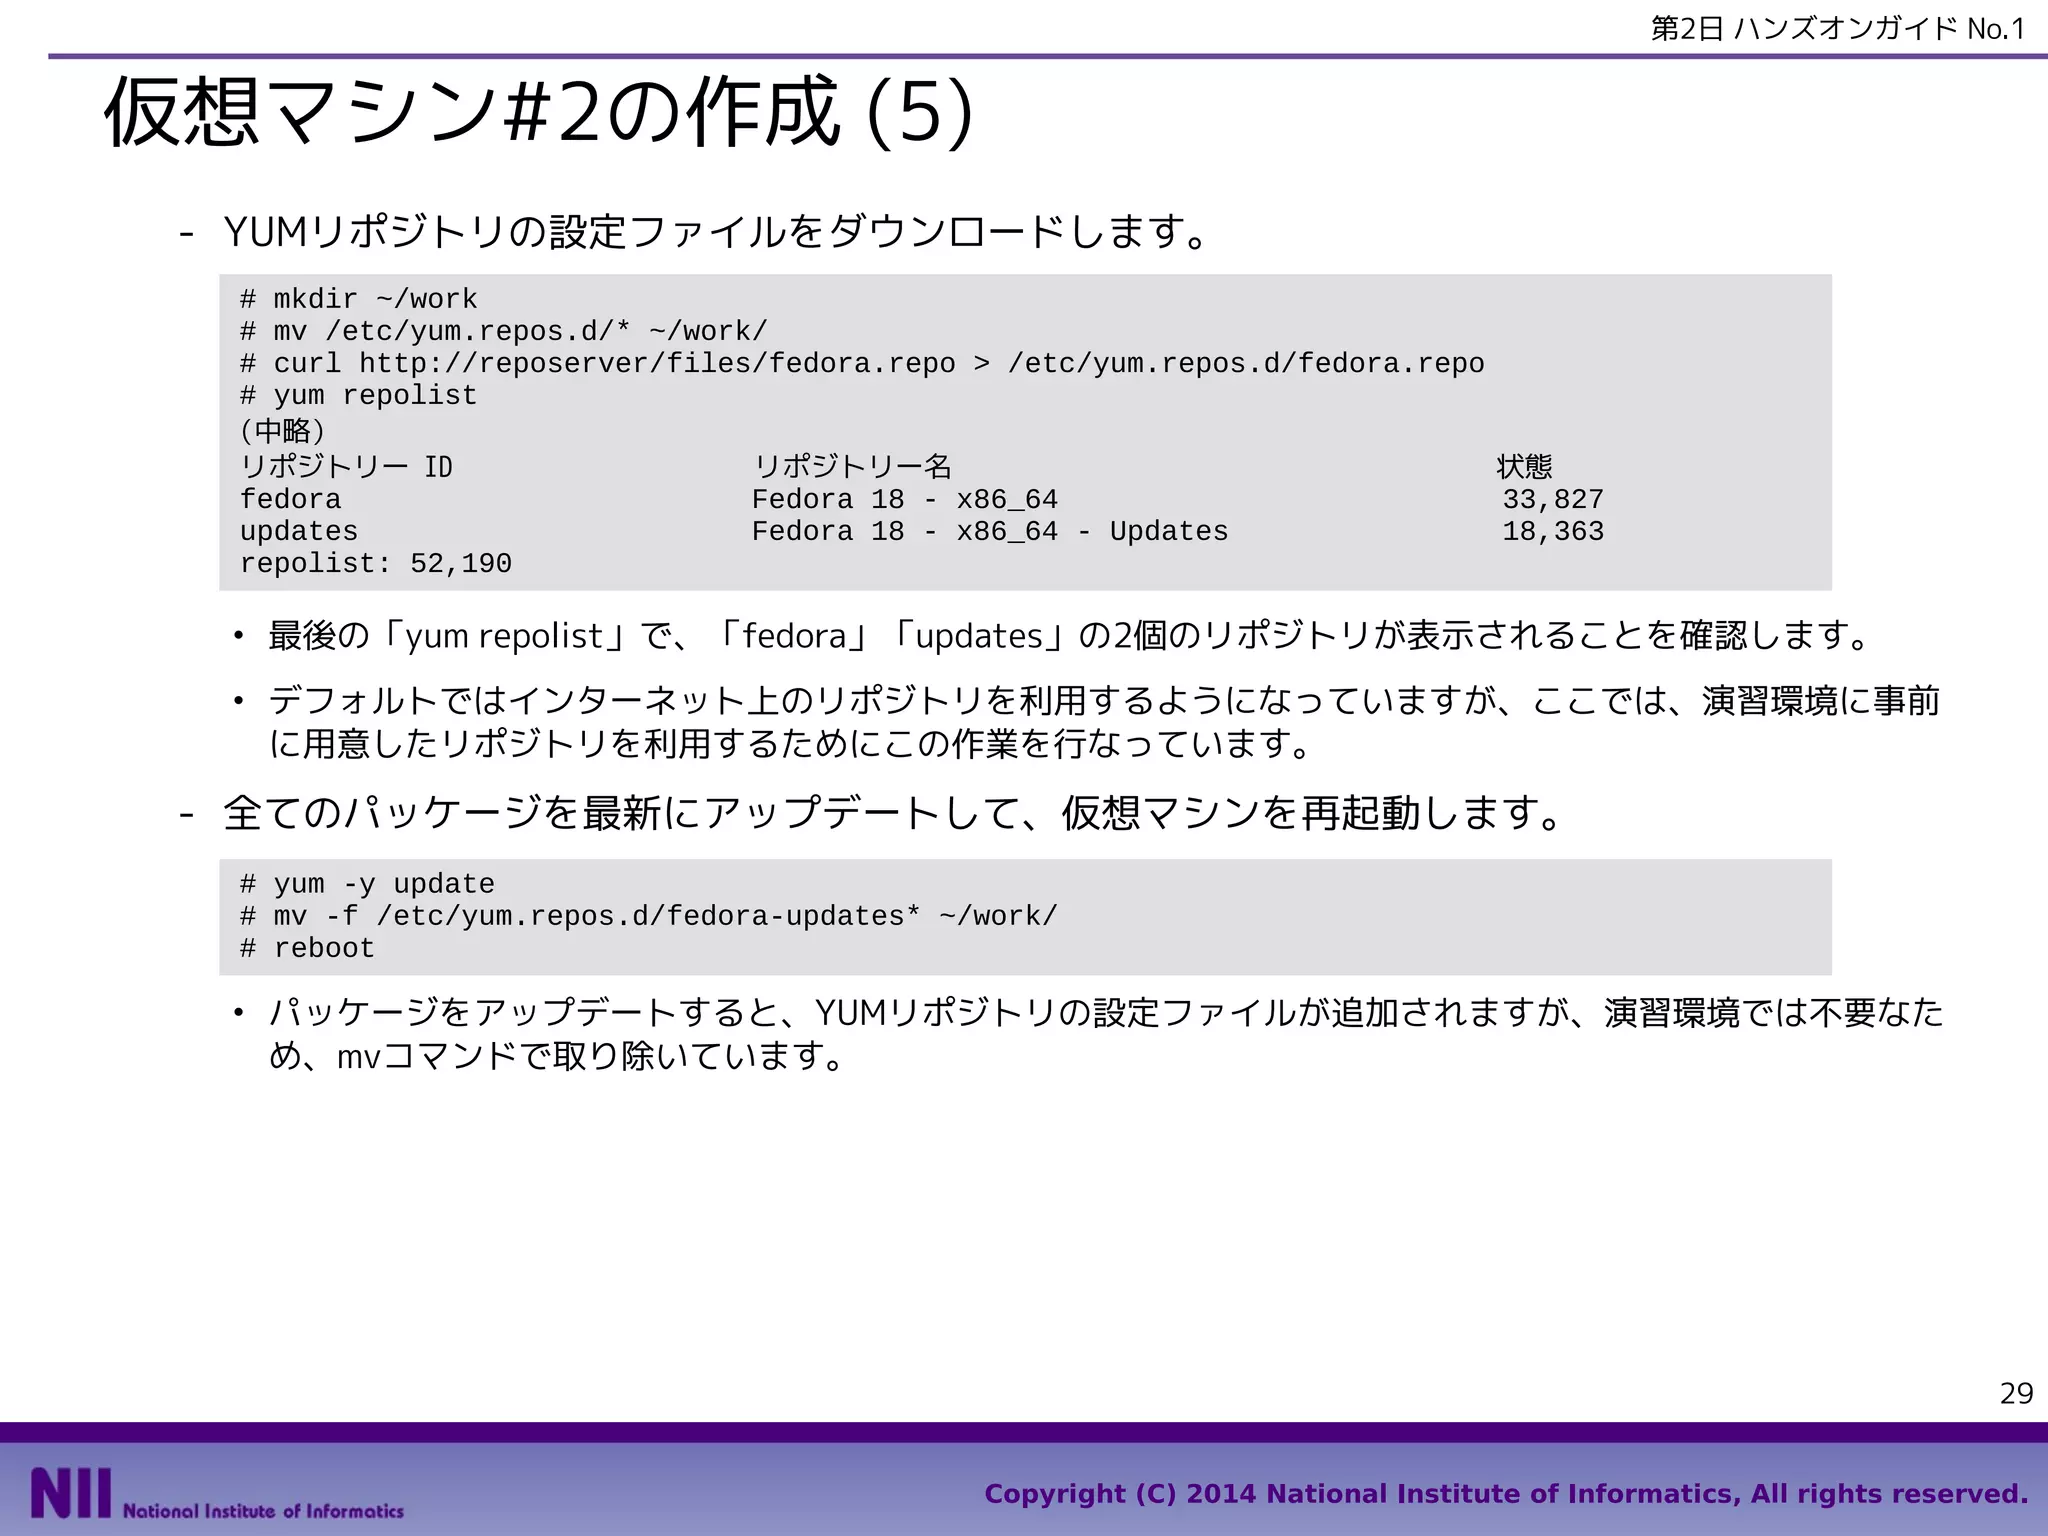Screen dimensions: 2048x1536
Task: Click the bullet starting デフォルトではインターネット上の
Action: tap(1105, 722)
